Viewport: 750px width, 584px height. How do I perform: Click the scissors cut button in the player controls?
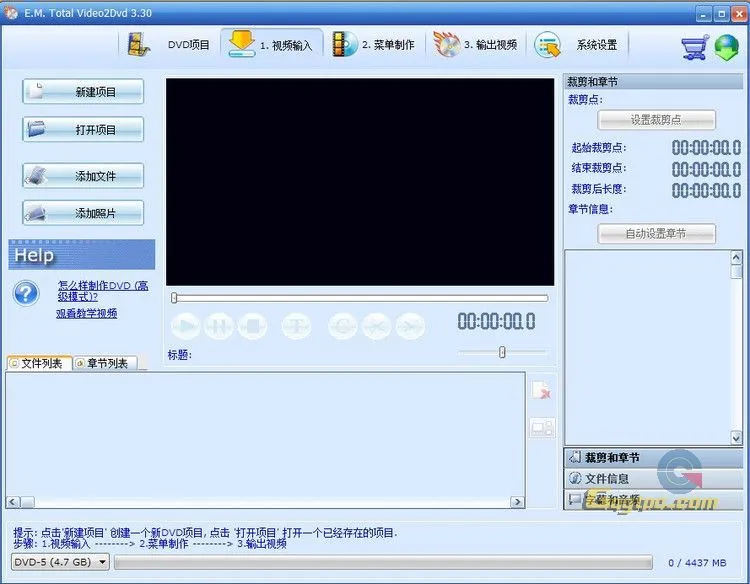click(x=376, y=326)
